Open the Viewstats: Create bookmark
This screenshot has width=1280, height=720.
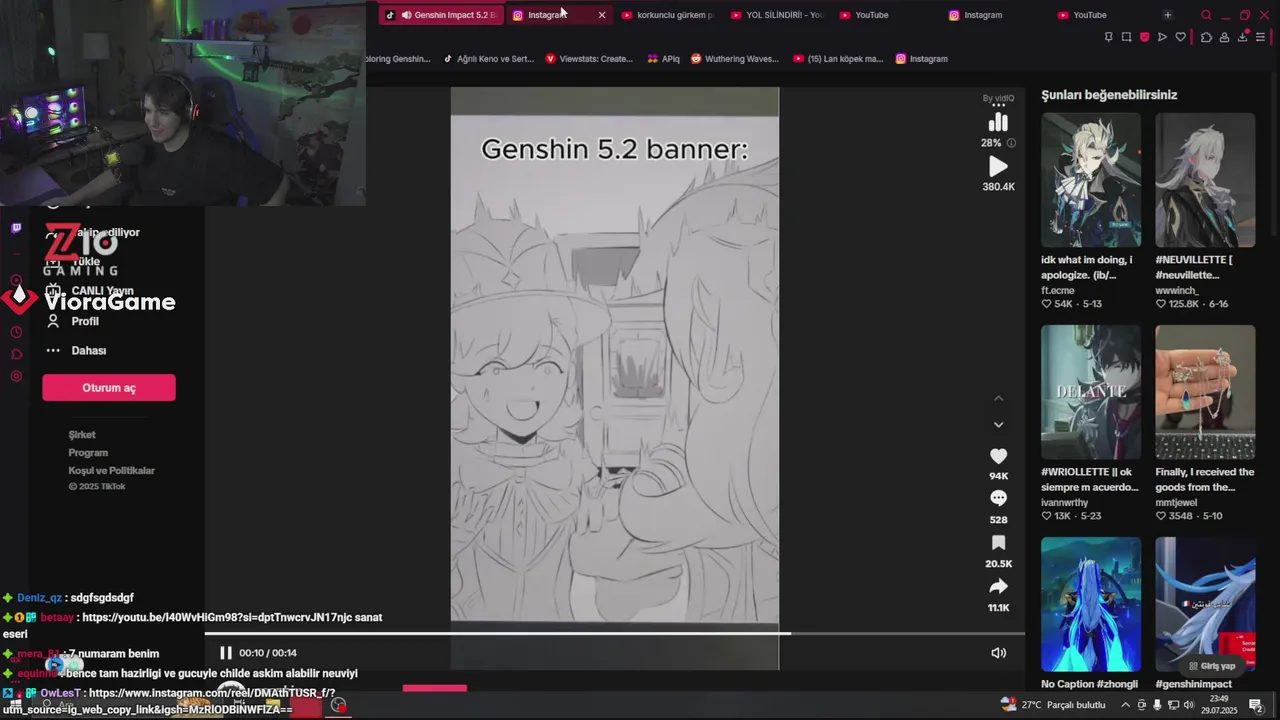pyautogui.click(x=589, y=59)
